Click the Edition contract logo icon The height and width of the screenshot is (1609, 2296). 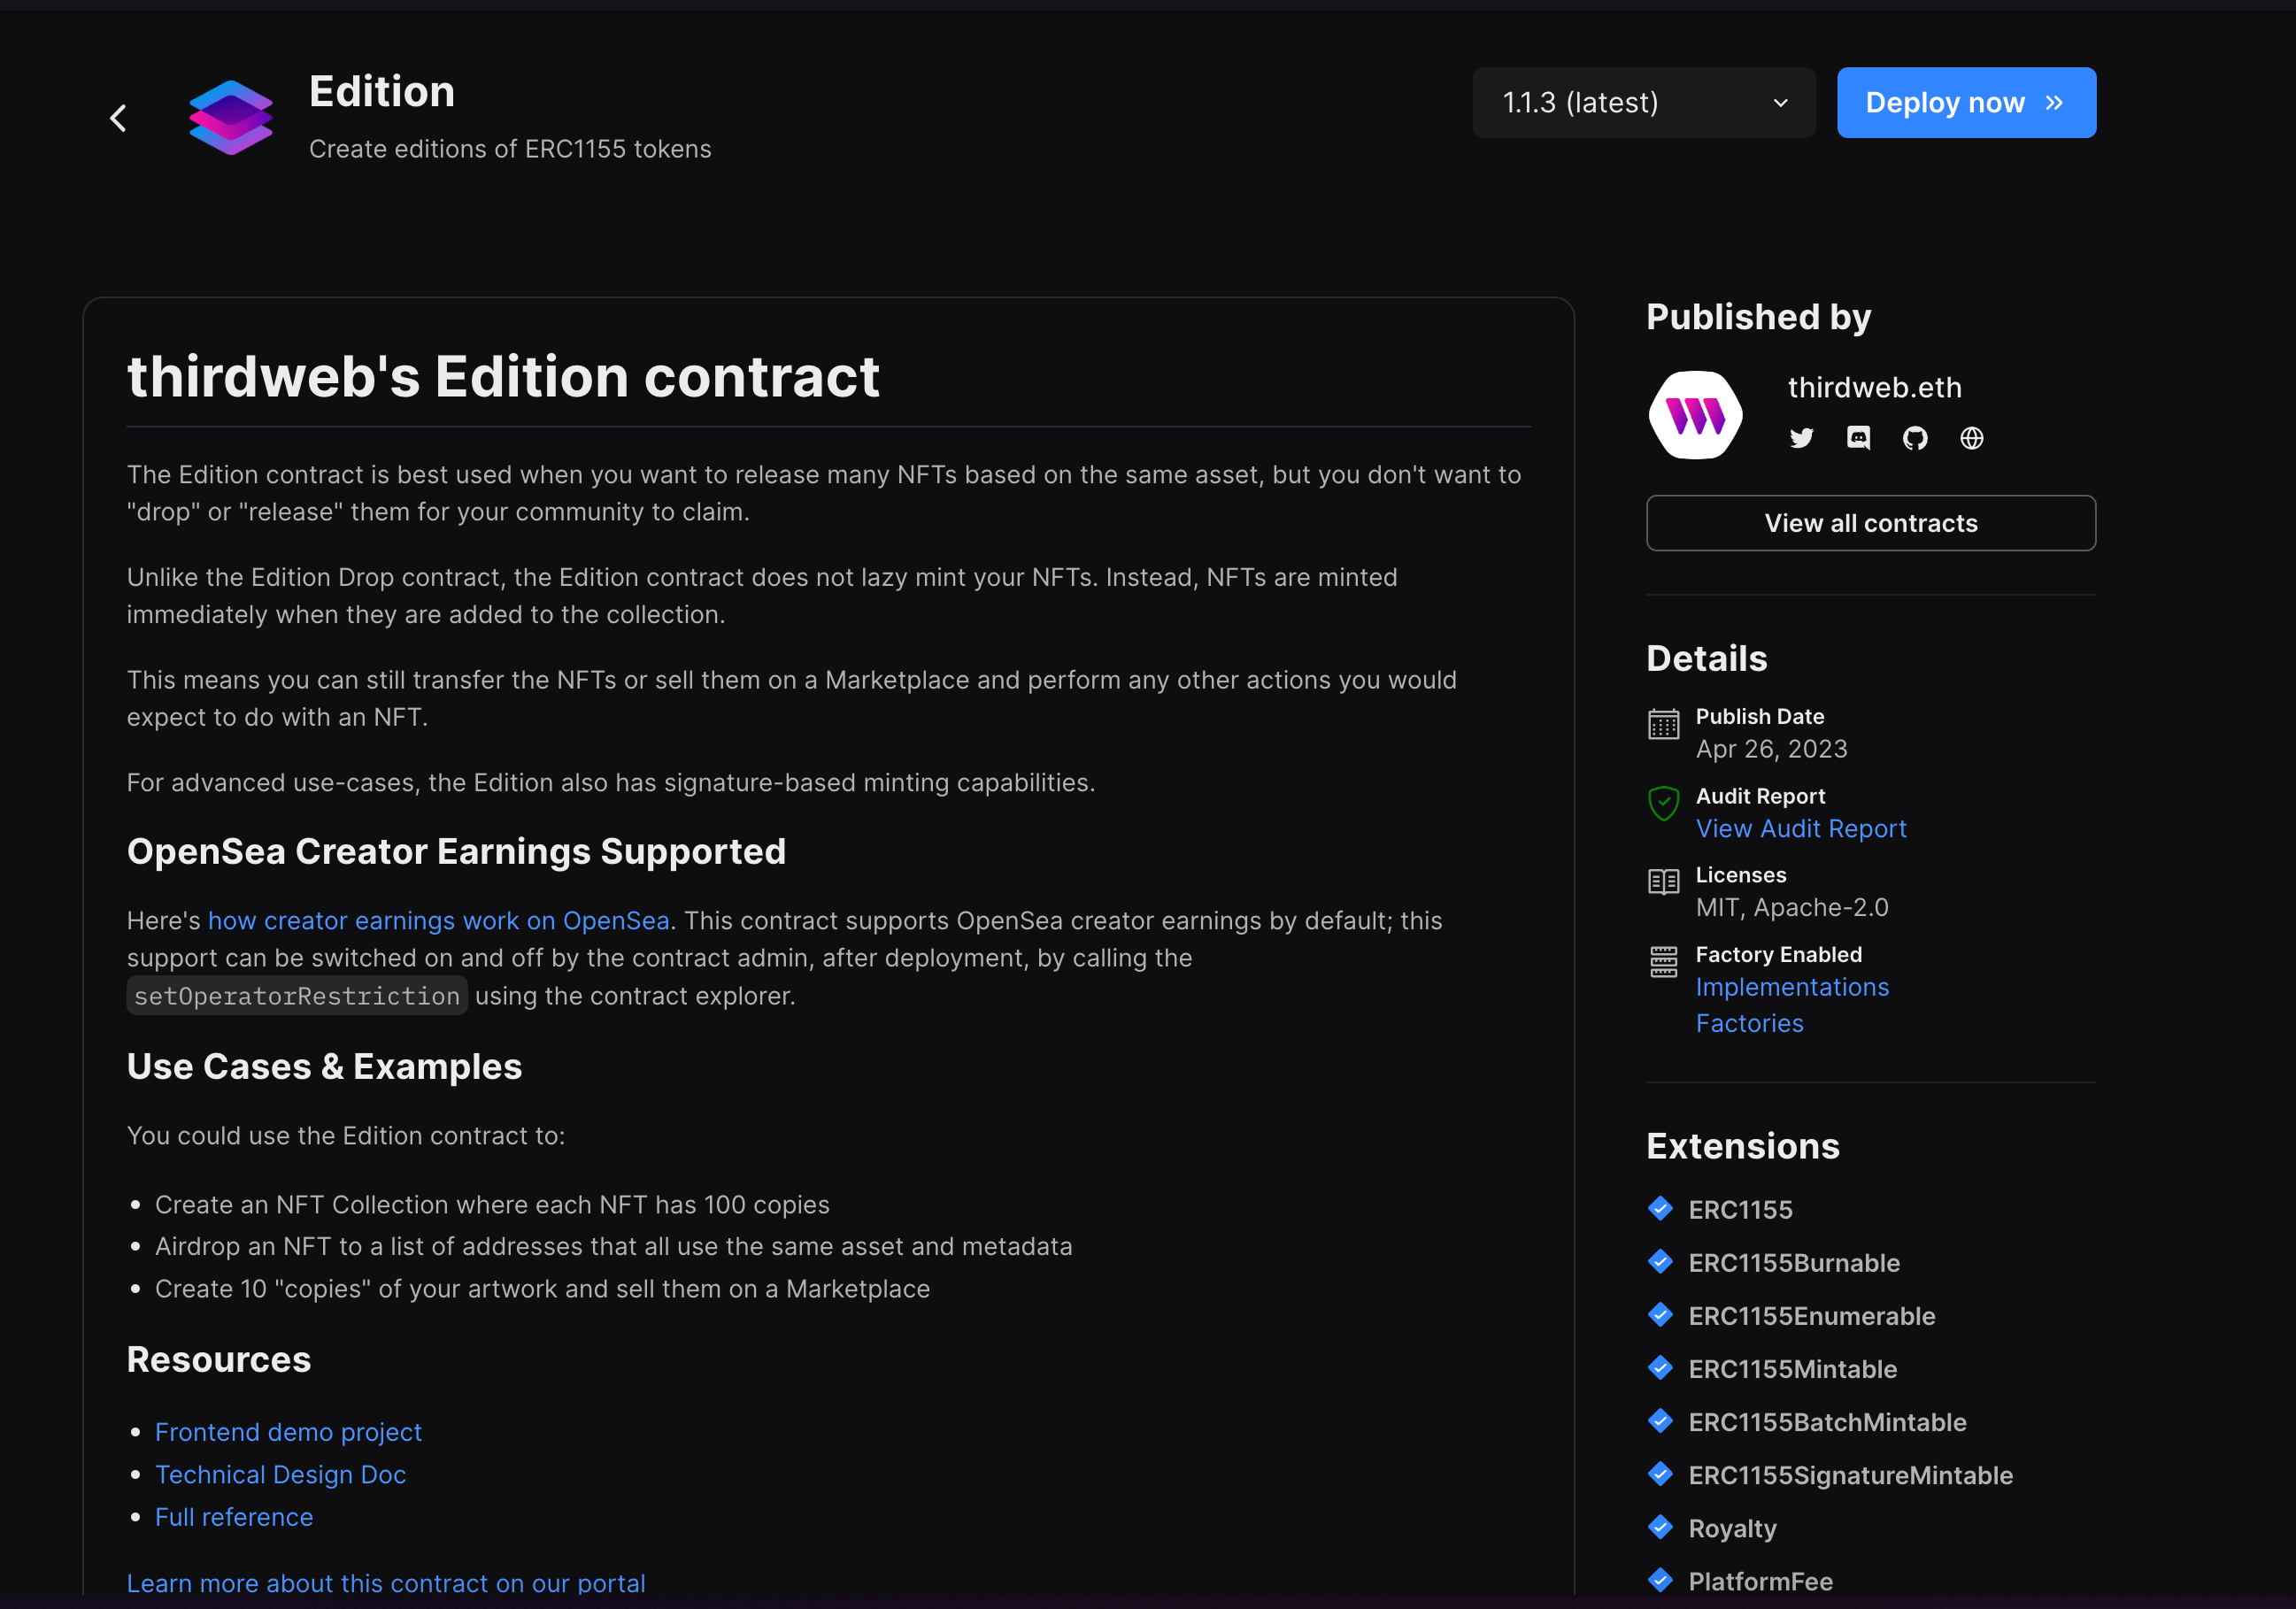pyautogui.click(x=231, y=116)
